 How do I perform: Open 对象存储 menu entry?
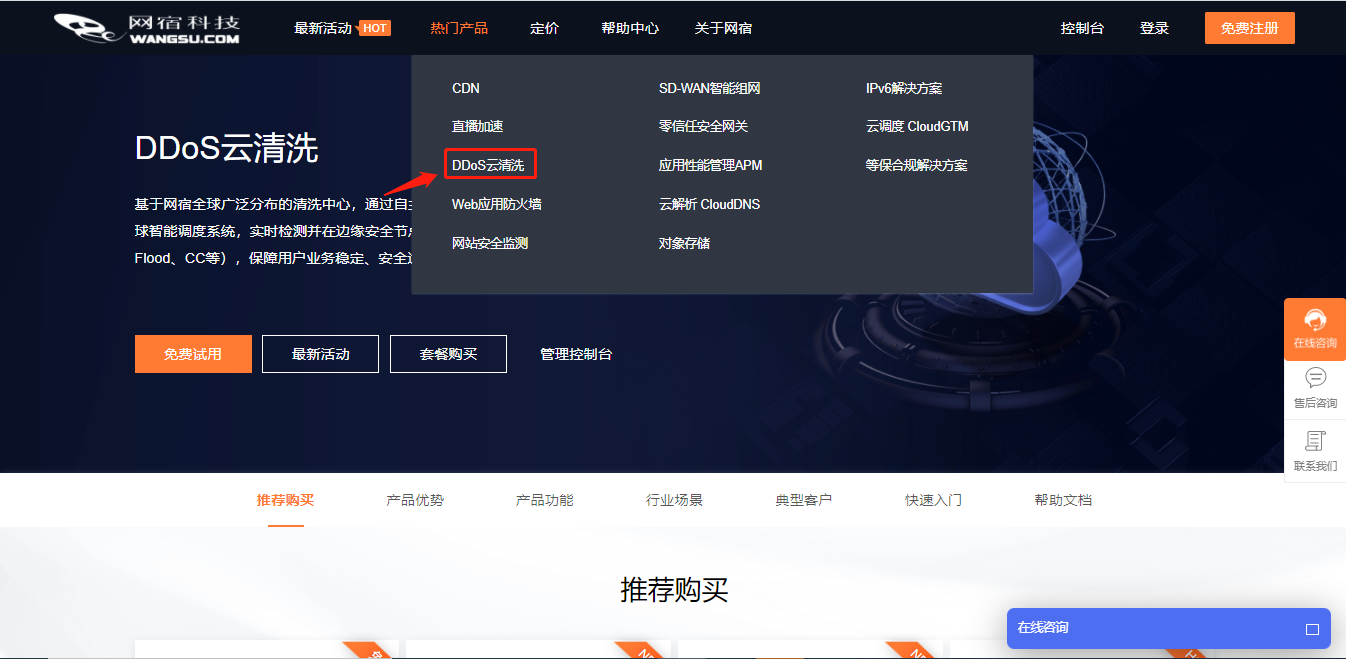[x=684, y=243]
